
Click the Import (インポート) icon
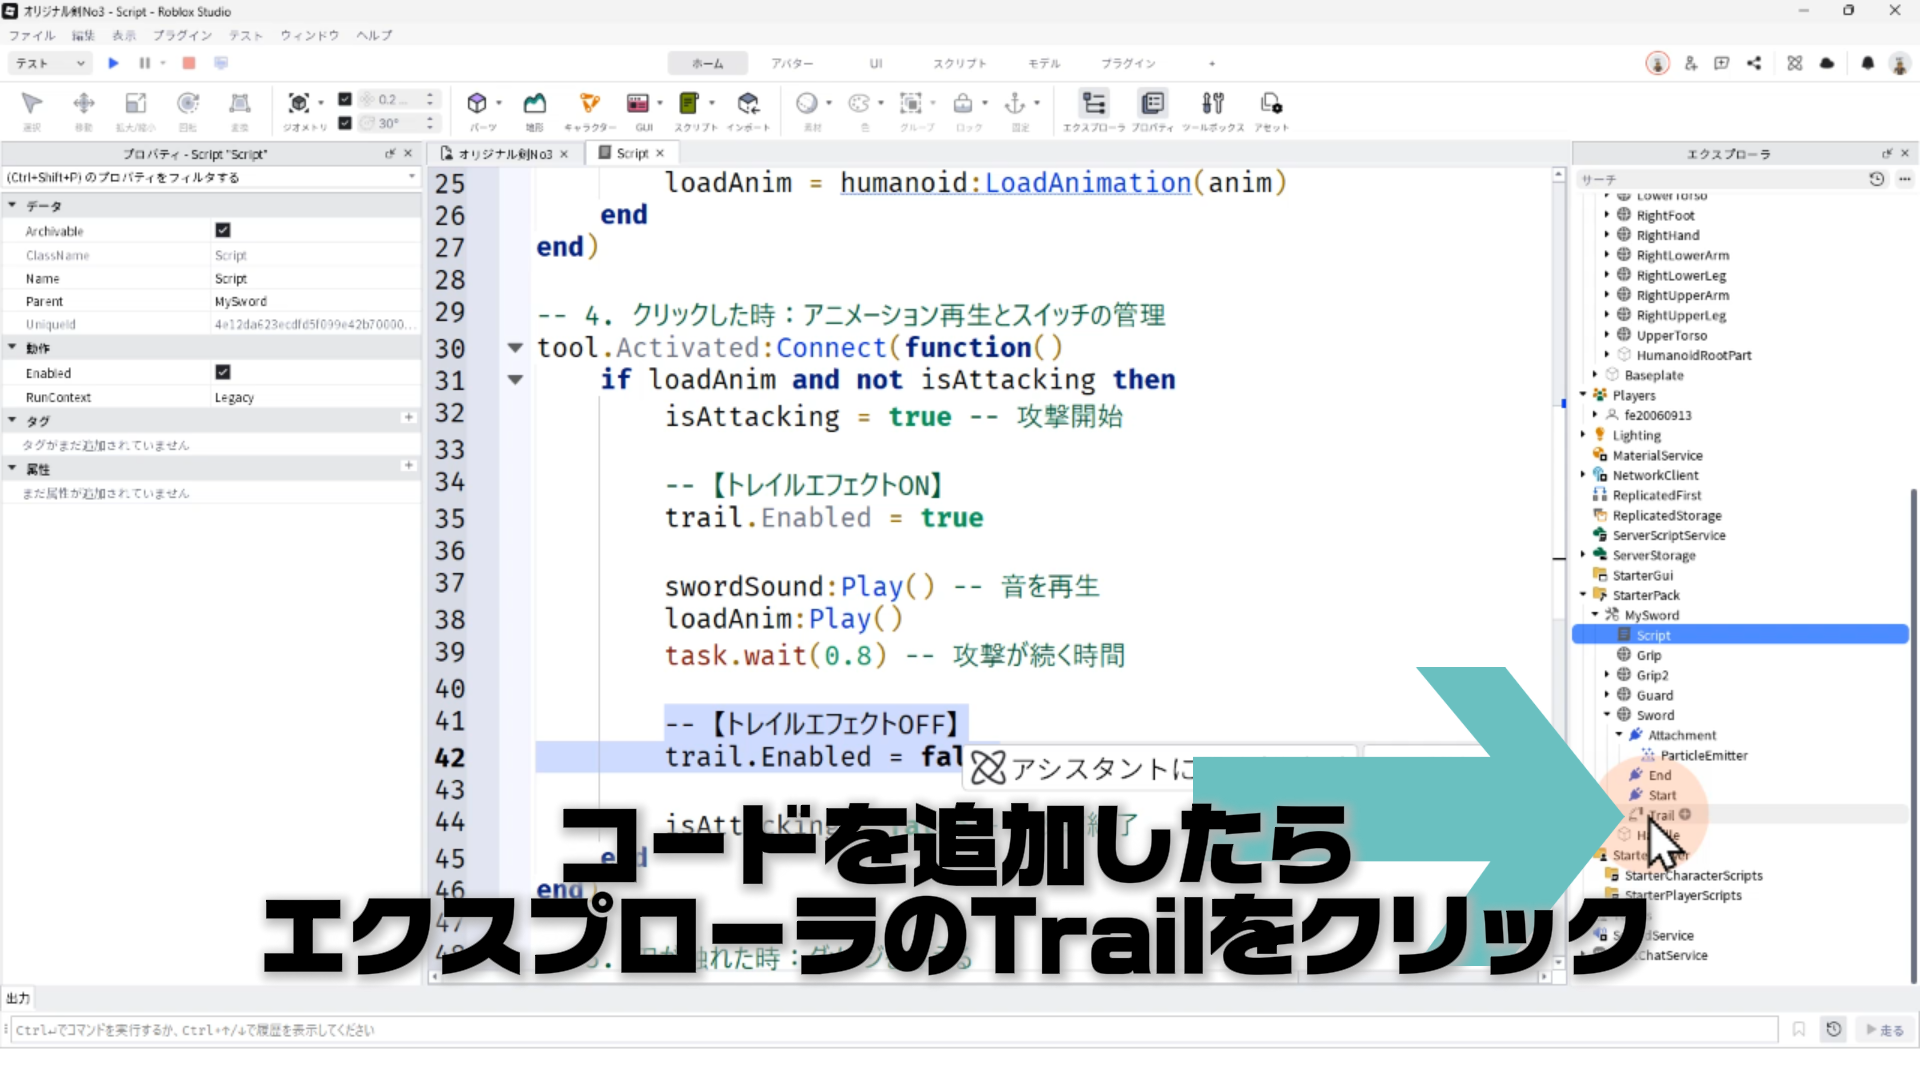click(x=748, y=103)
